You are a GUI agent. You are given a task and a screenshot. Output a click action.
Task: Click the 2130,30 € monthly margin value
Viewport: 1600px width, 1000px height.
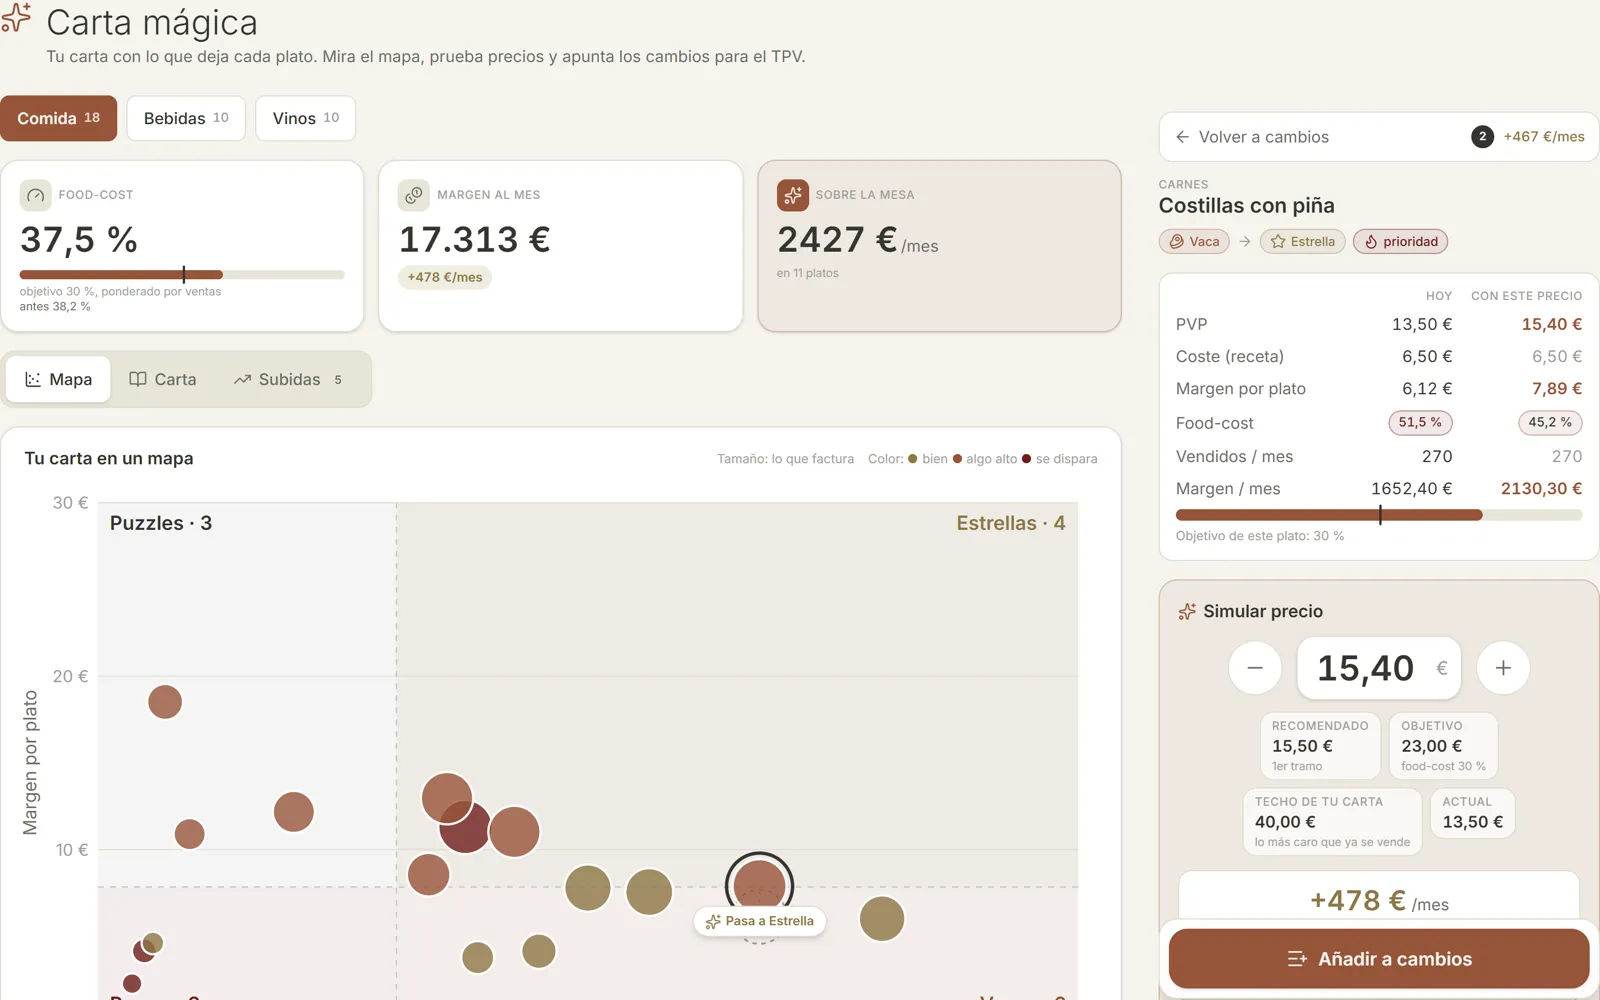point(1541,489)
